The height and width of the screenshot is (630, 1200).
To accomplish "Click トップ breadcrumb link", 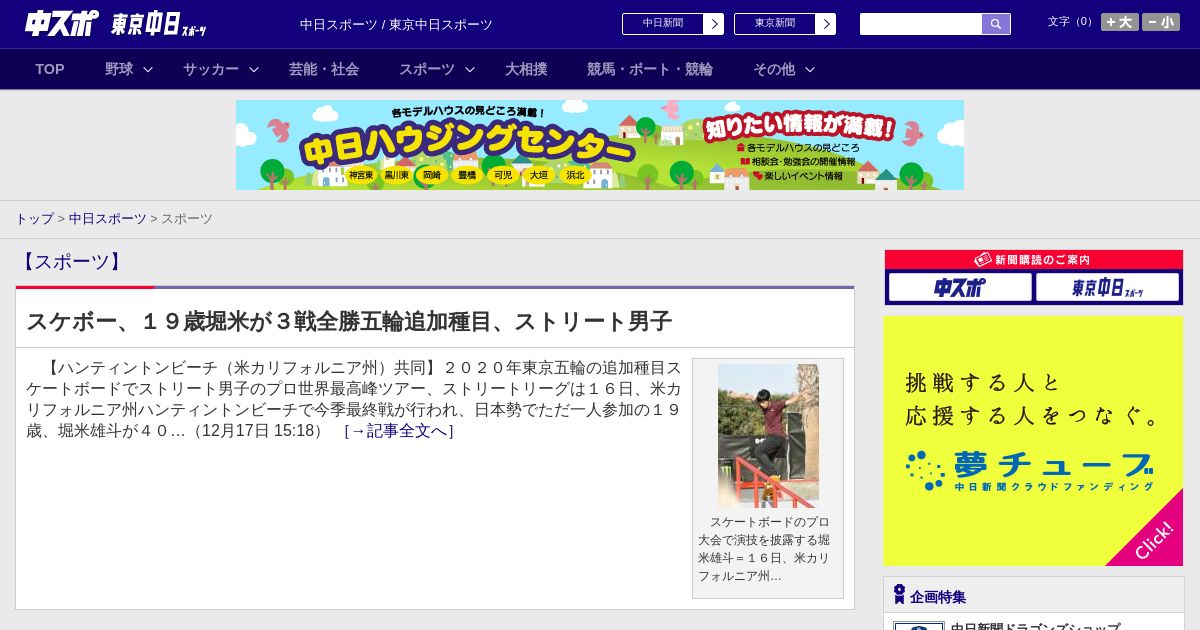I will (x=34, y=218).
